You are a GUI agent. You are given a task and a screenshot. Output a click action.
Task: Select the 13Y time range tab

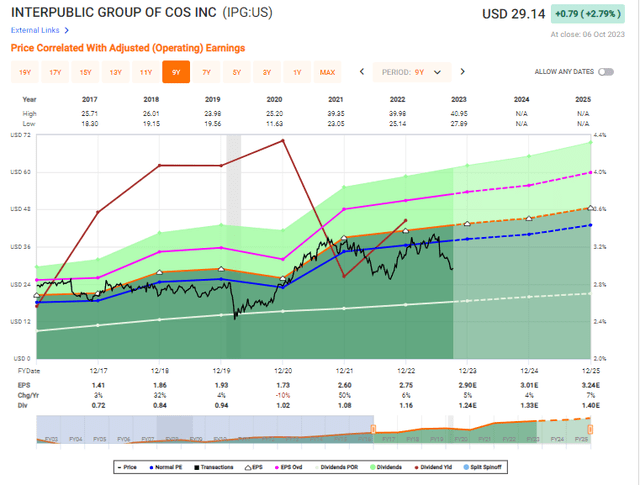116,72
